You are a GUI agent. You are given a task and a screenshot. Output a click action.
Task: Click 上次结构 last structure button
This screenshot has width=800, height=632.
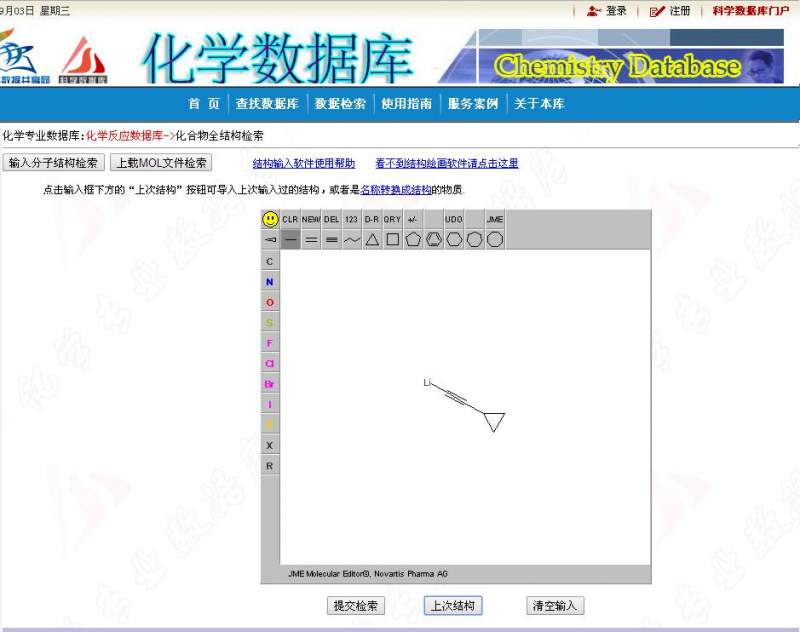point(453,605)
